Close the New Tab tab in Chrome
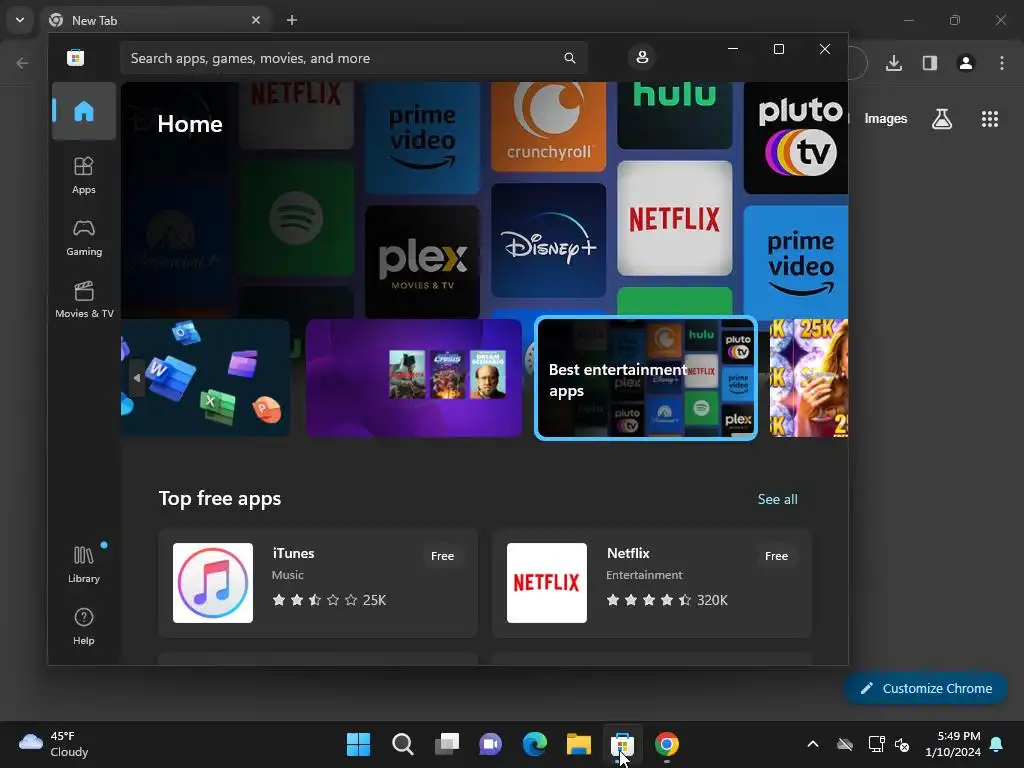 tap(256, 20)
